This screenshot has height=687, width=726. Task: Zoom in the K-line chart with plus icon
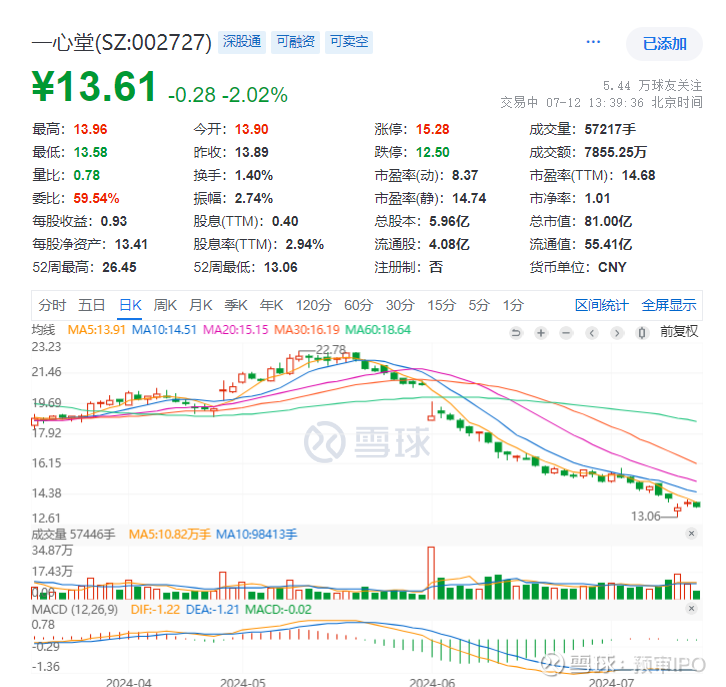point(541,333)
